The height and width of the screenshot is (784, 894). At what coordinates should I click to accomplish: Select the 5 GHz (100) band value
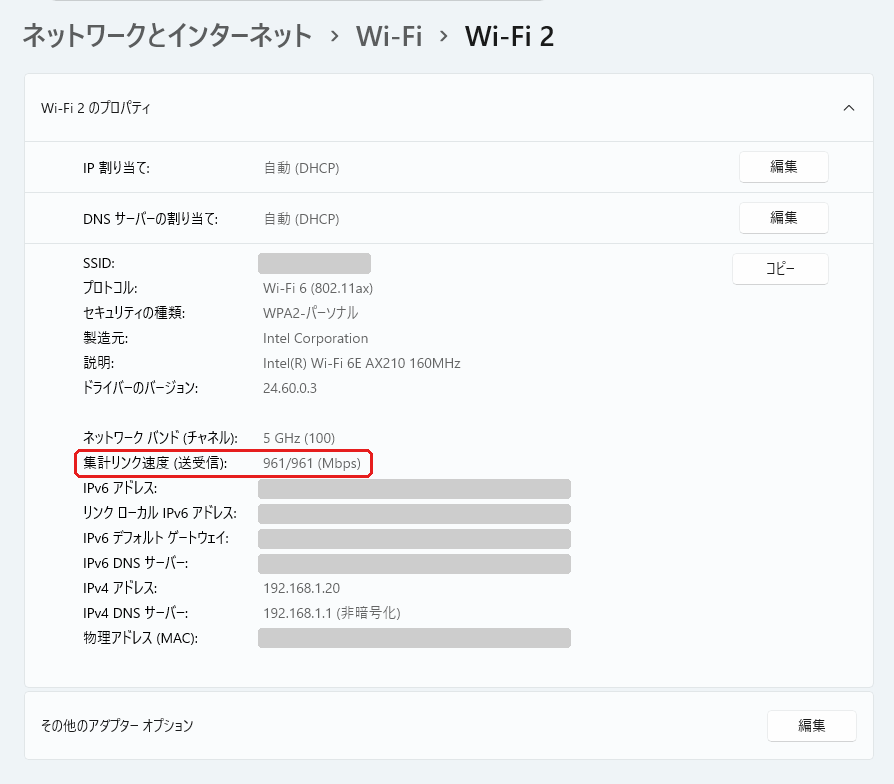pyautogui.click(x=299, y=438)
